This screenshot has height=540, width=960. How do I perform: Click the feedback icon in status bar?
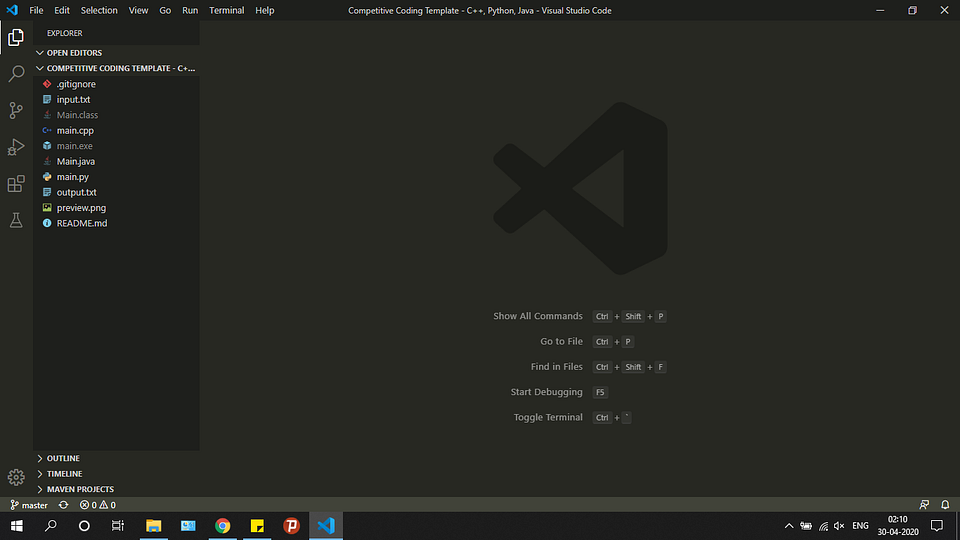click(x=924, y=505)
